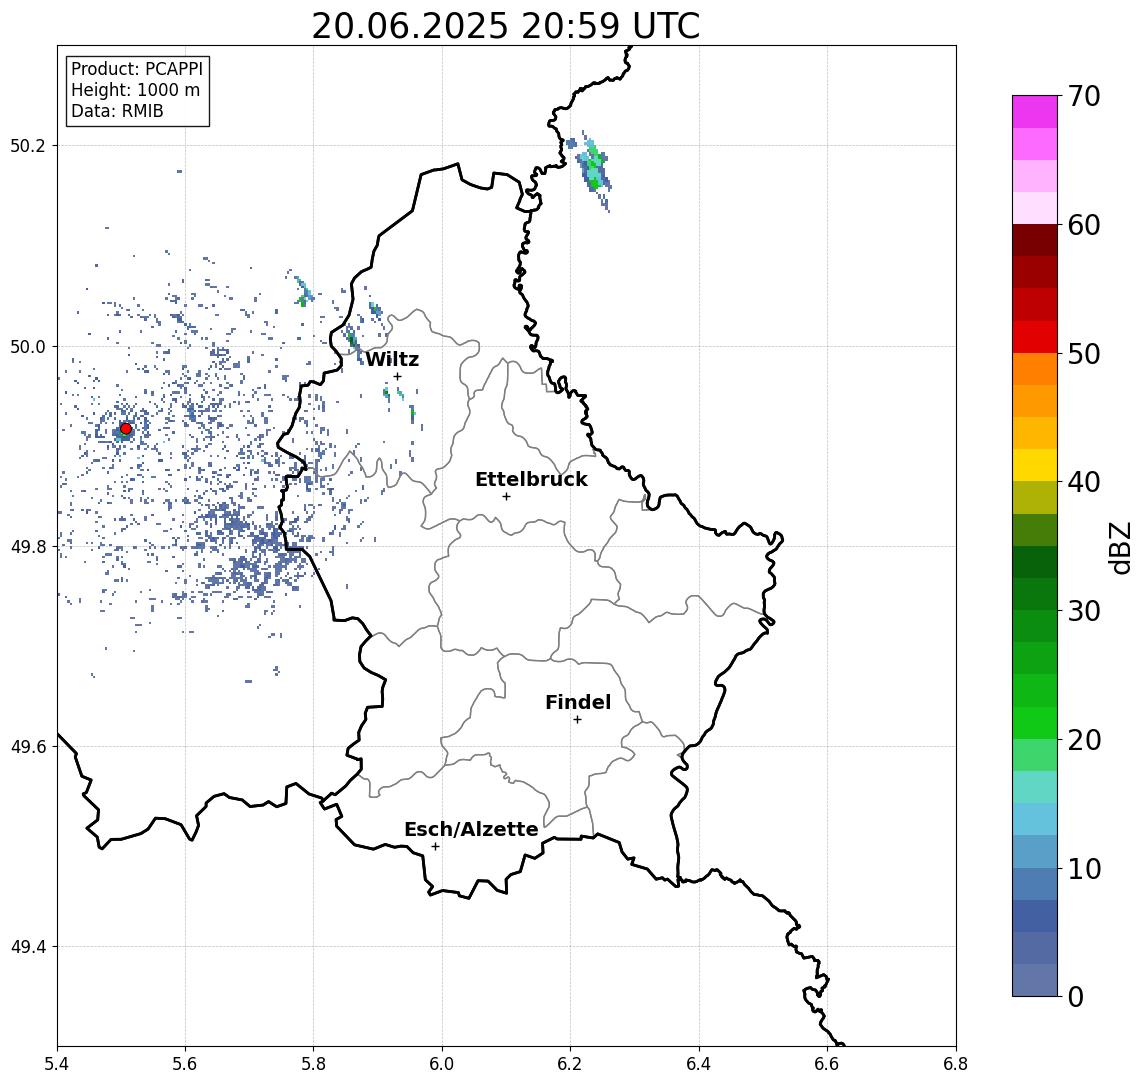Click the cross marker below Wiltz
Screen dimensions: 1145x1084
(397, 376)
